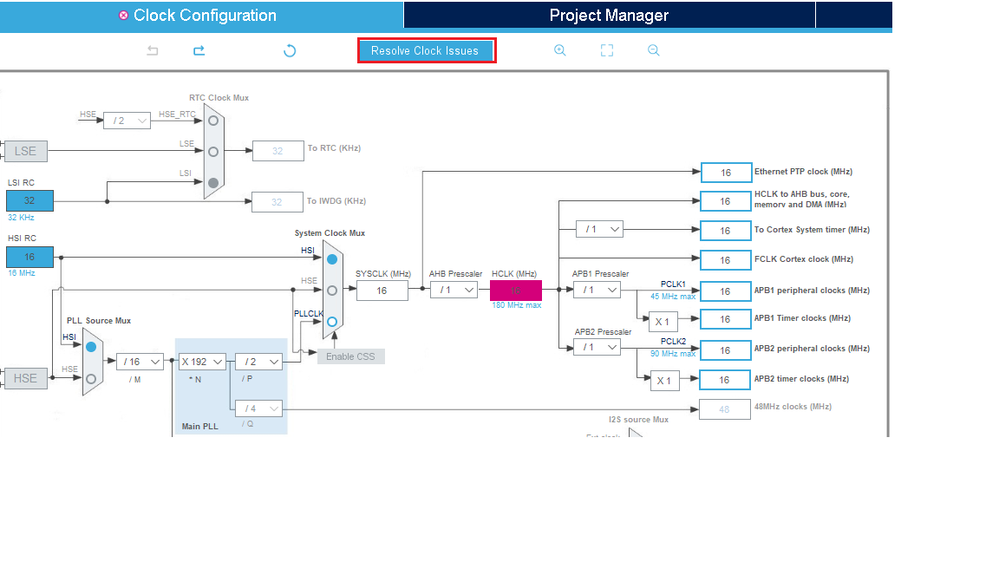Click the Clock Configuration error icon

click(124, 15)
